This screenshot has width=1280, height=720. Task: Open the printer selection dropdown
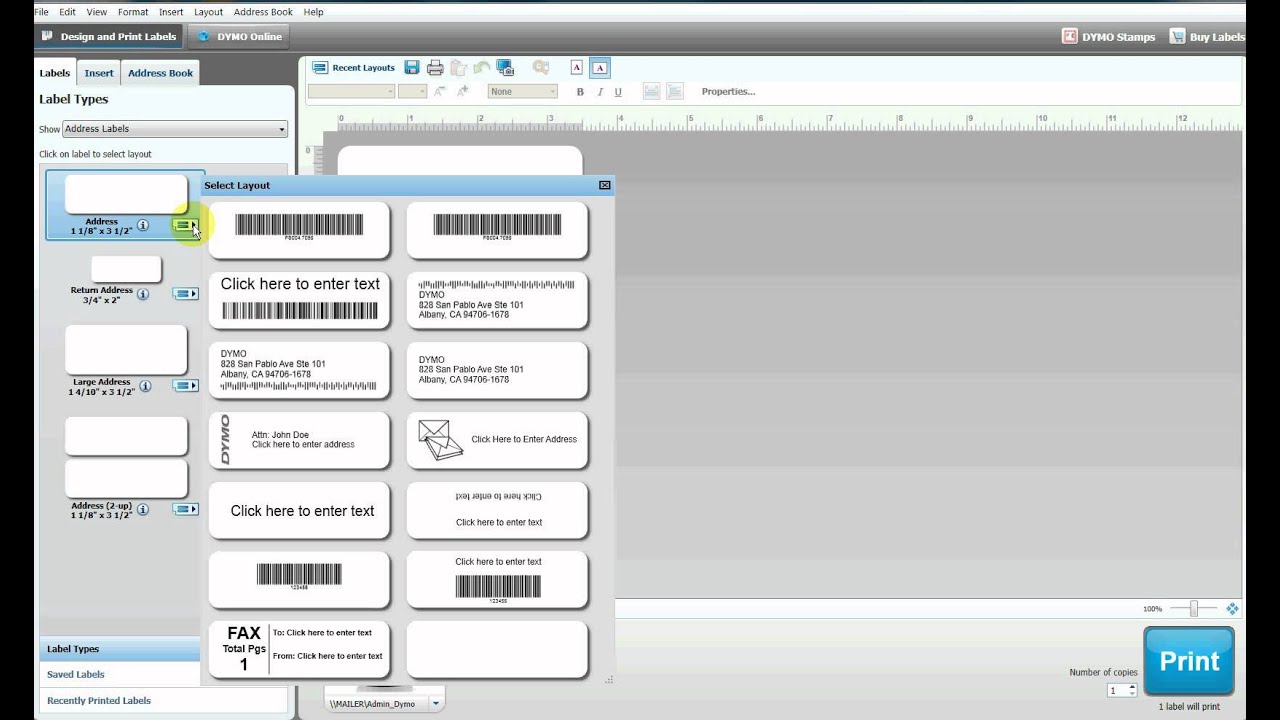click(435, 704)
